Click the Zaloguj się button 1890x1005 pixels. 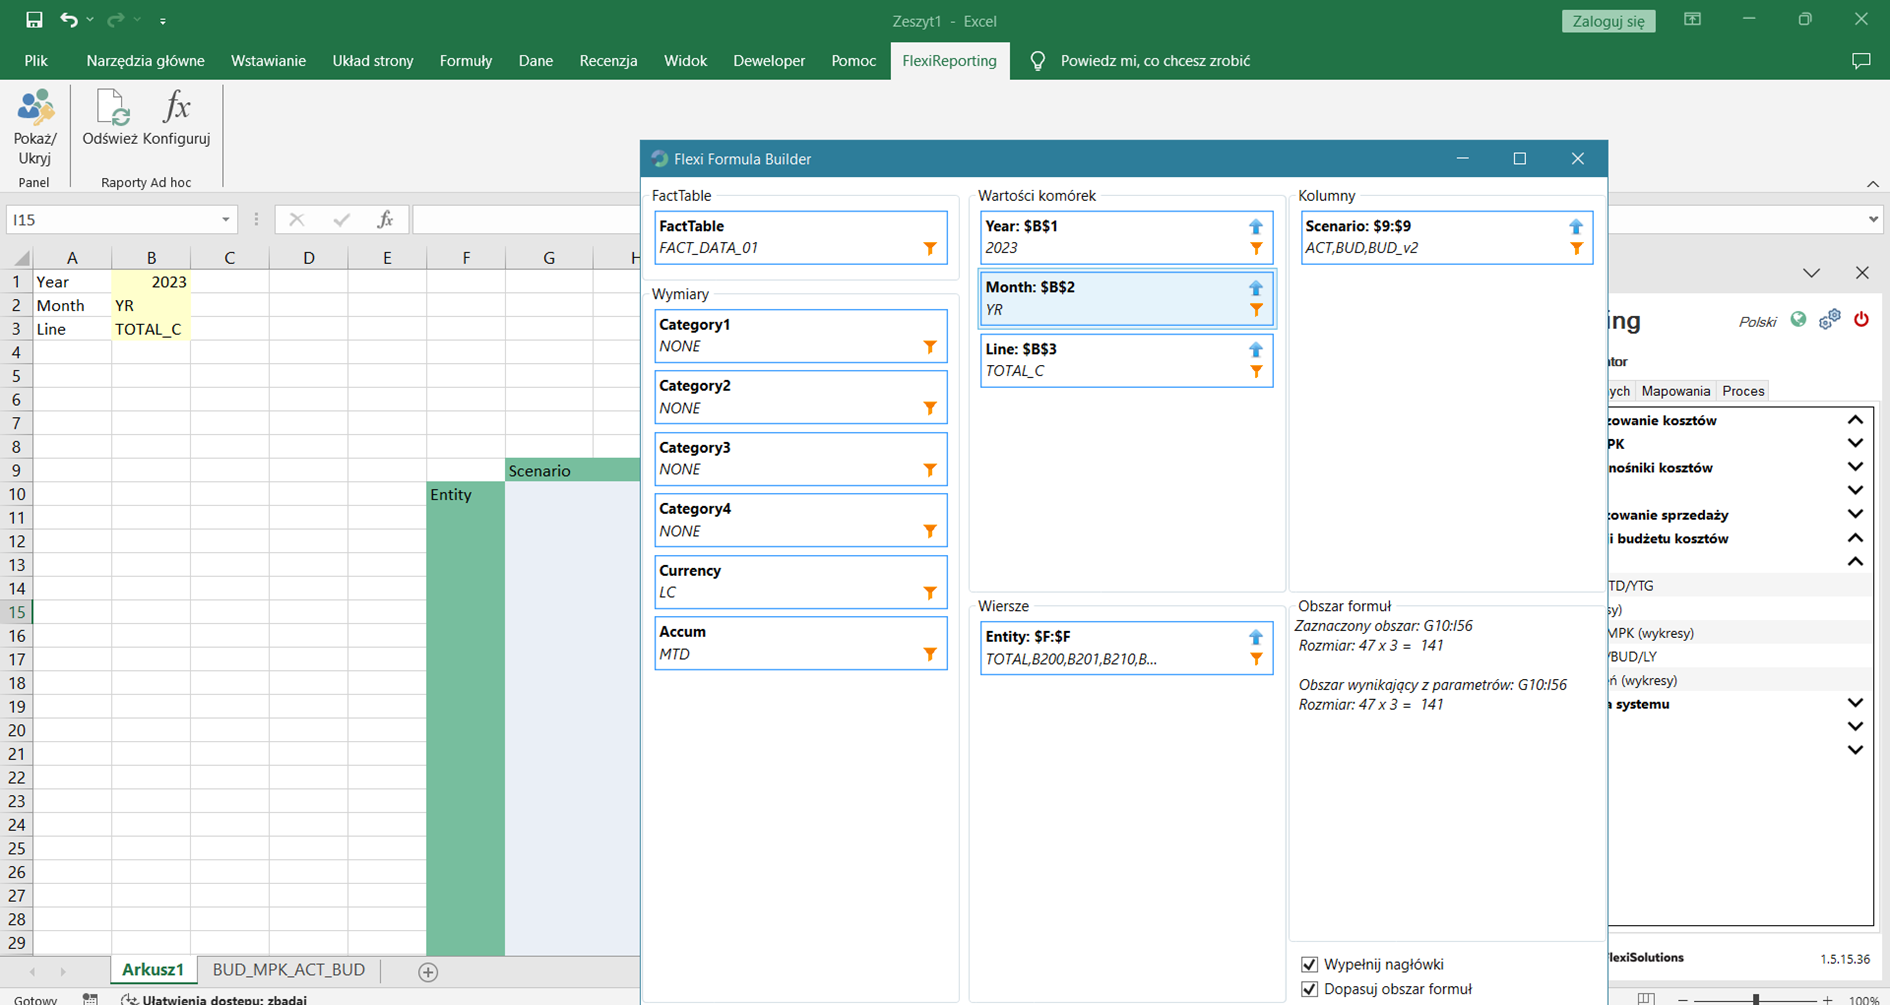[1608, 21]
